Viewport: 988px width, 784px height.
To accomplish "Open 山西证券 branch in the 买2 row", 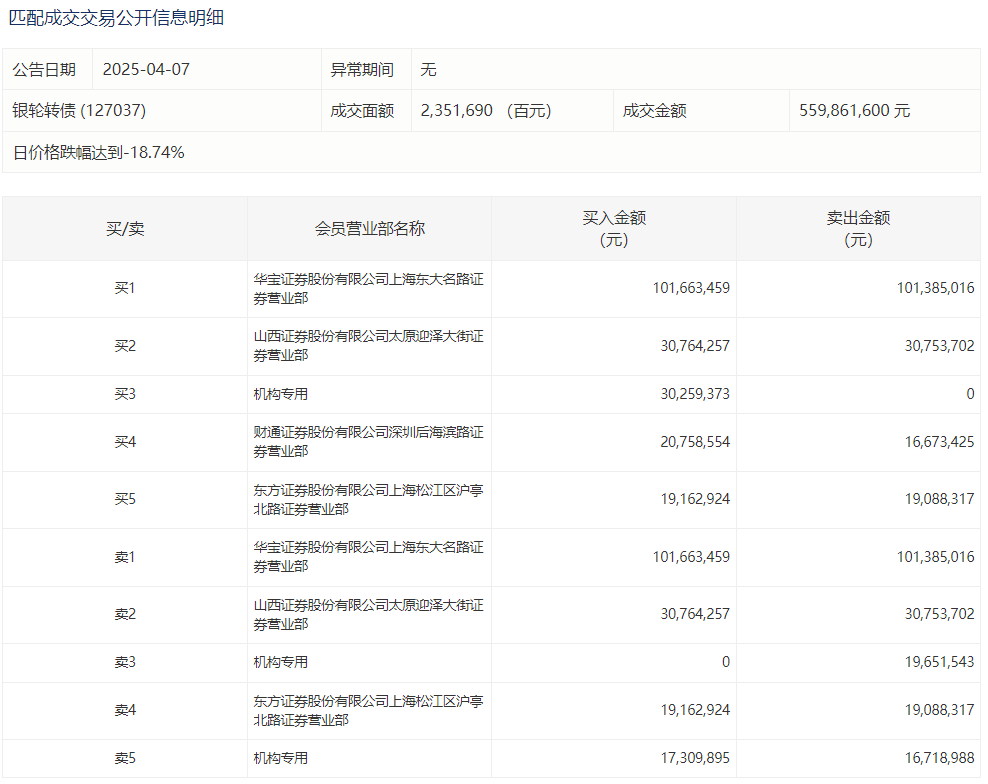I will 368,346.
